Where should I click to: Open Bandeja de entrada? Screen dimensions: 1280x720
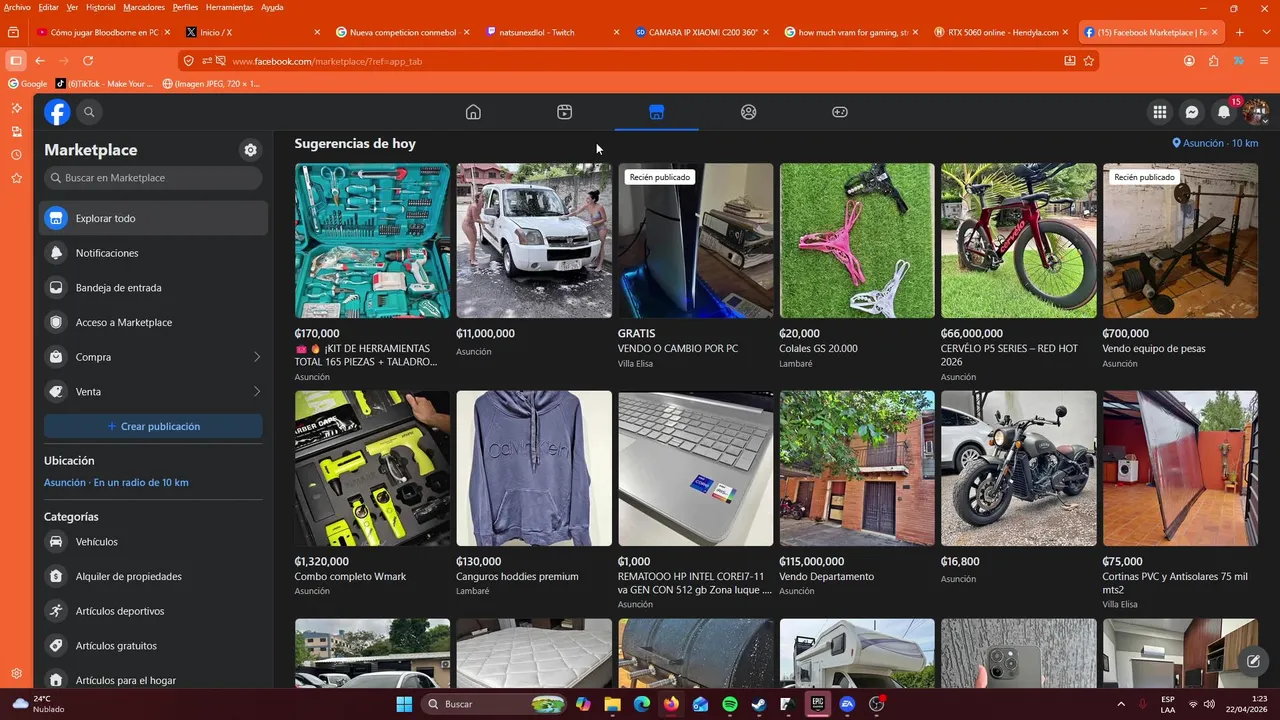click(x=153, y=288)
